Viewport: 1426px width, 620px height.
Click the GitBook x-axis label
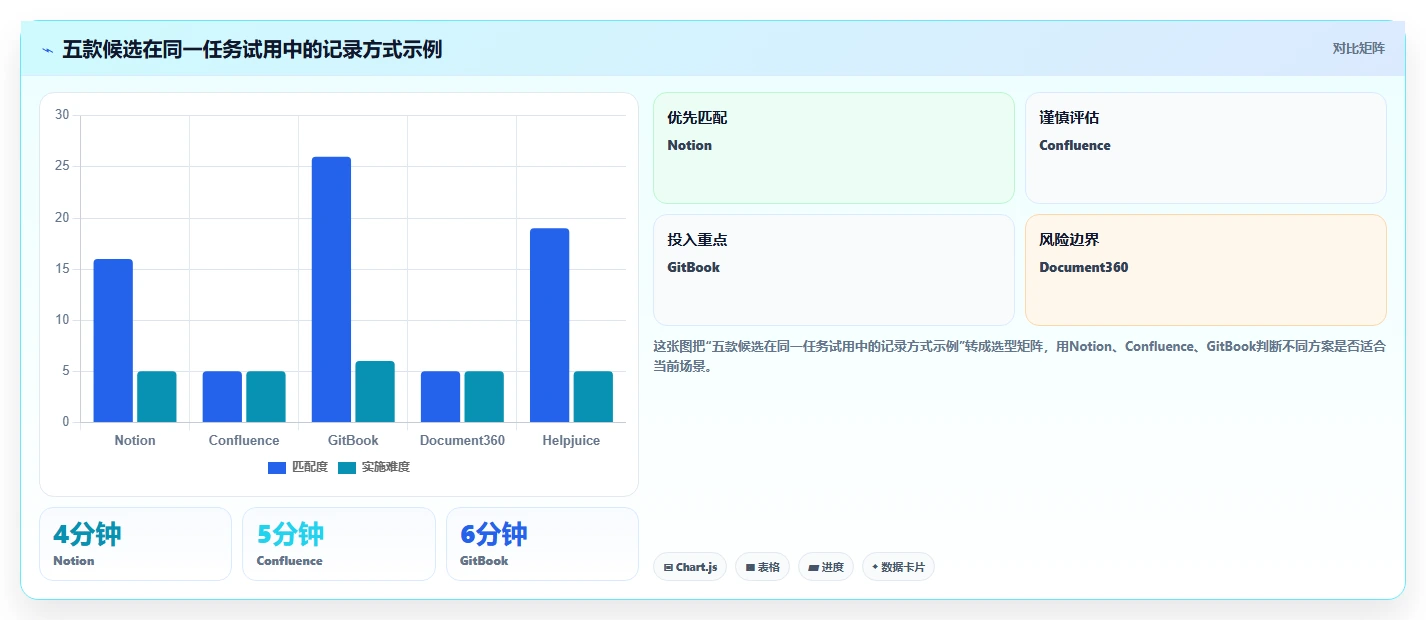pyautogui.click(x=353, y=440)
